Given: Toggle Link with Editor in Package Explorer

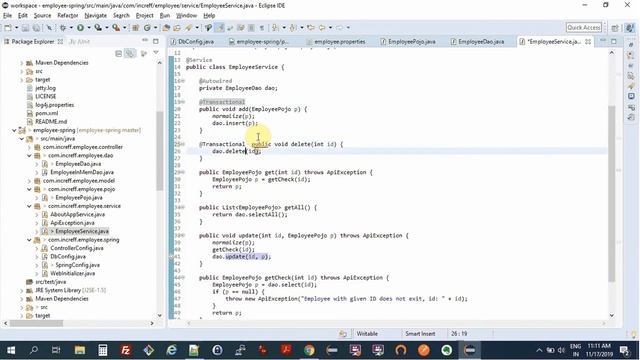Looking at the screenshot, I should (130, 53).
